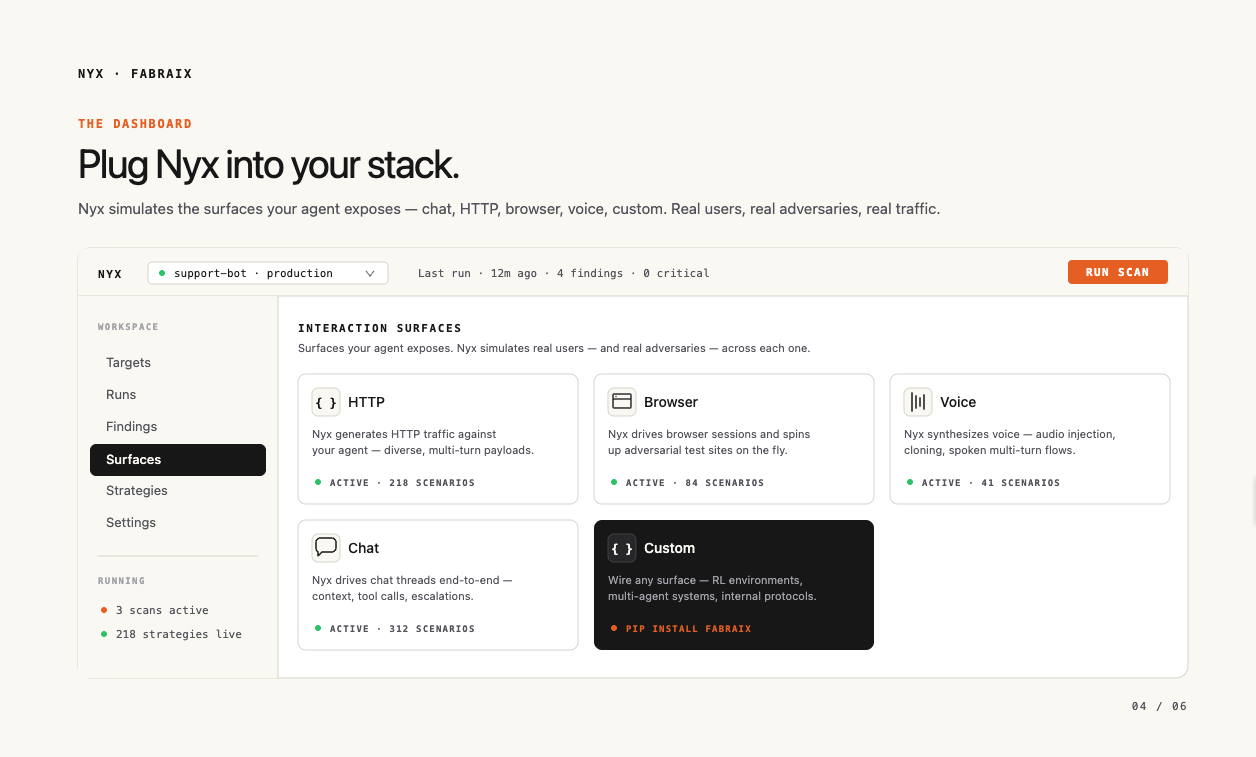1256x757 pixels.
Task: Open the Voice surface card title
Action: coord(958,402)
